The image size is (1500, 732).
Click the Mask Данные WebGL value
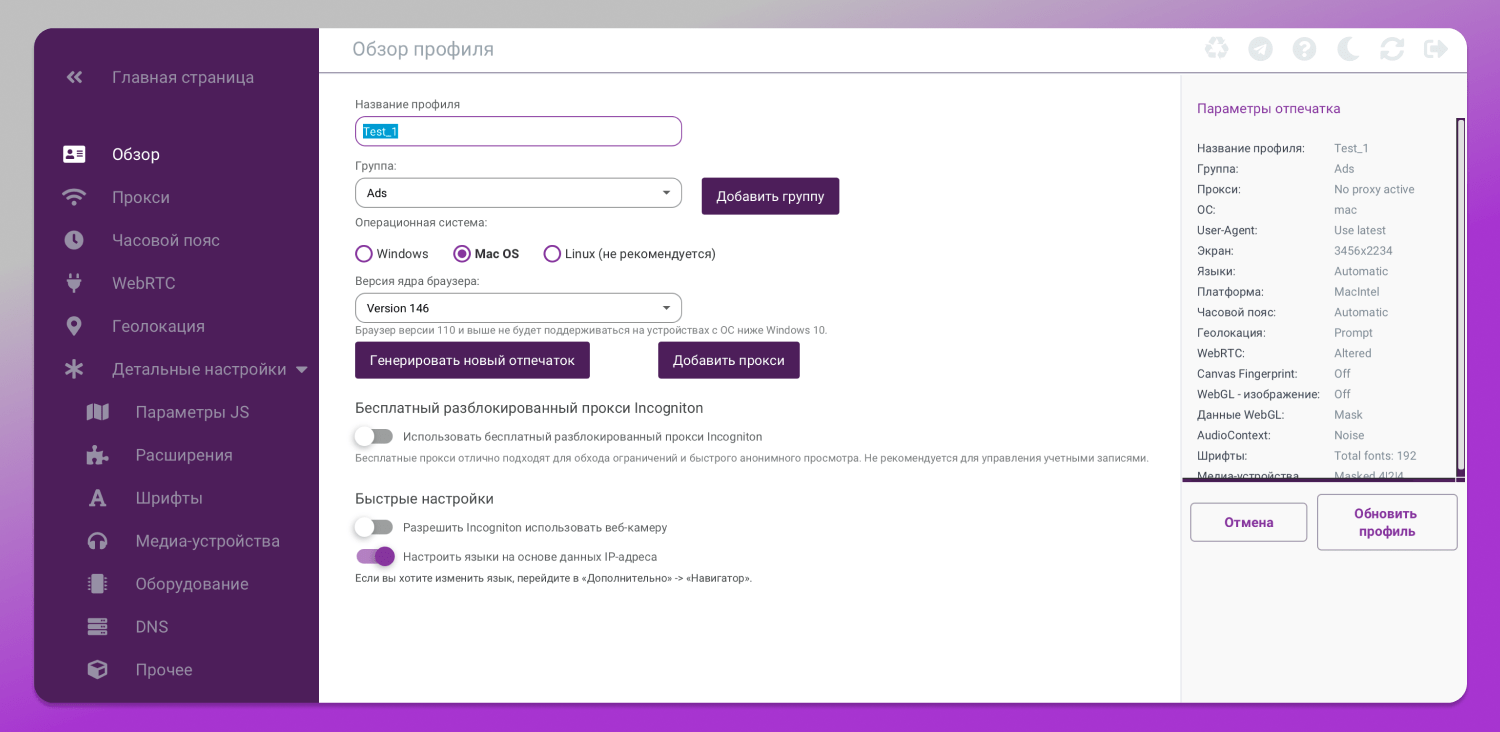[1348, 415]
